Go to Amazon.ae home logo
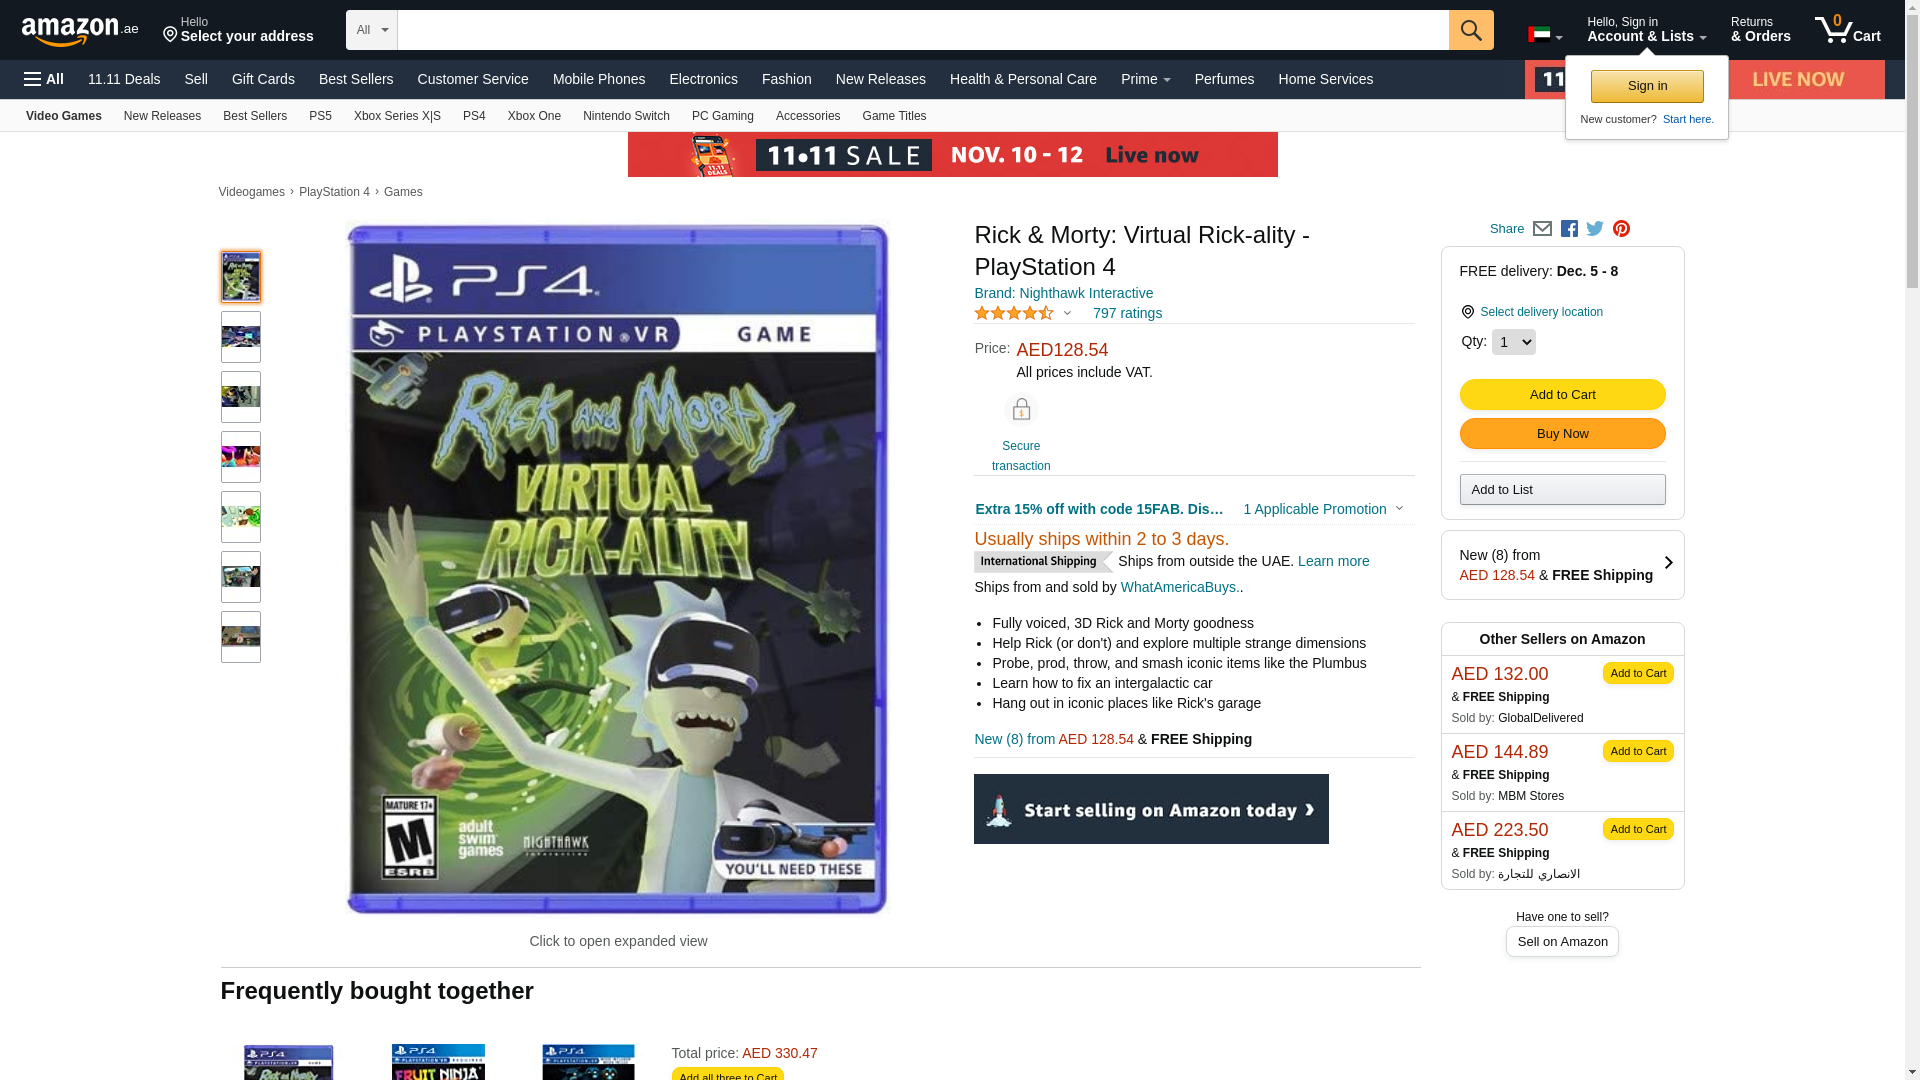 [80, 31]
